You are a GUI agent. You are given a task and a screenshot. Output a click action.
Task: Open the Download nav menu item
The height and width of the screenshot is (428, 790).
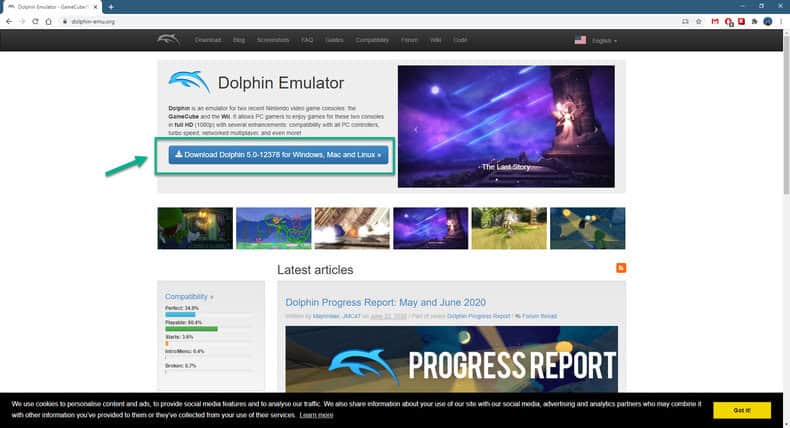(x=208, y=40)
